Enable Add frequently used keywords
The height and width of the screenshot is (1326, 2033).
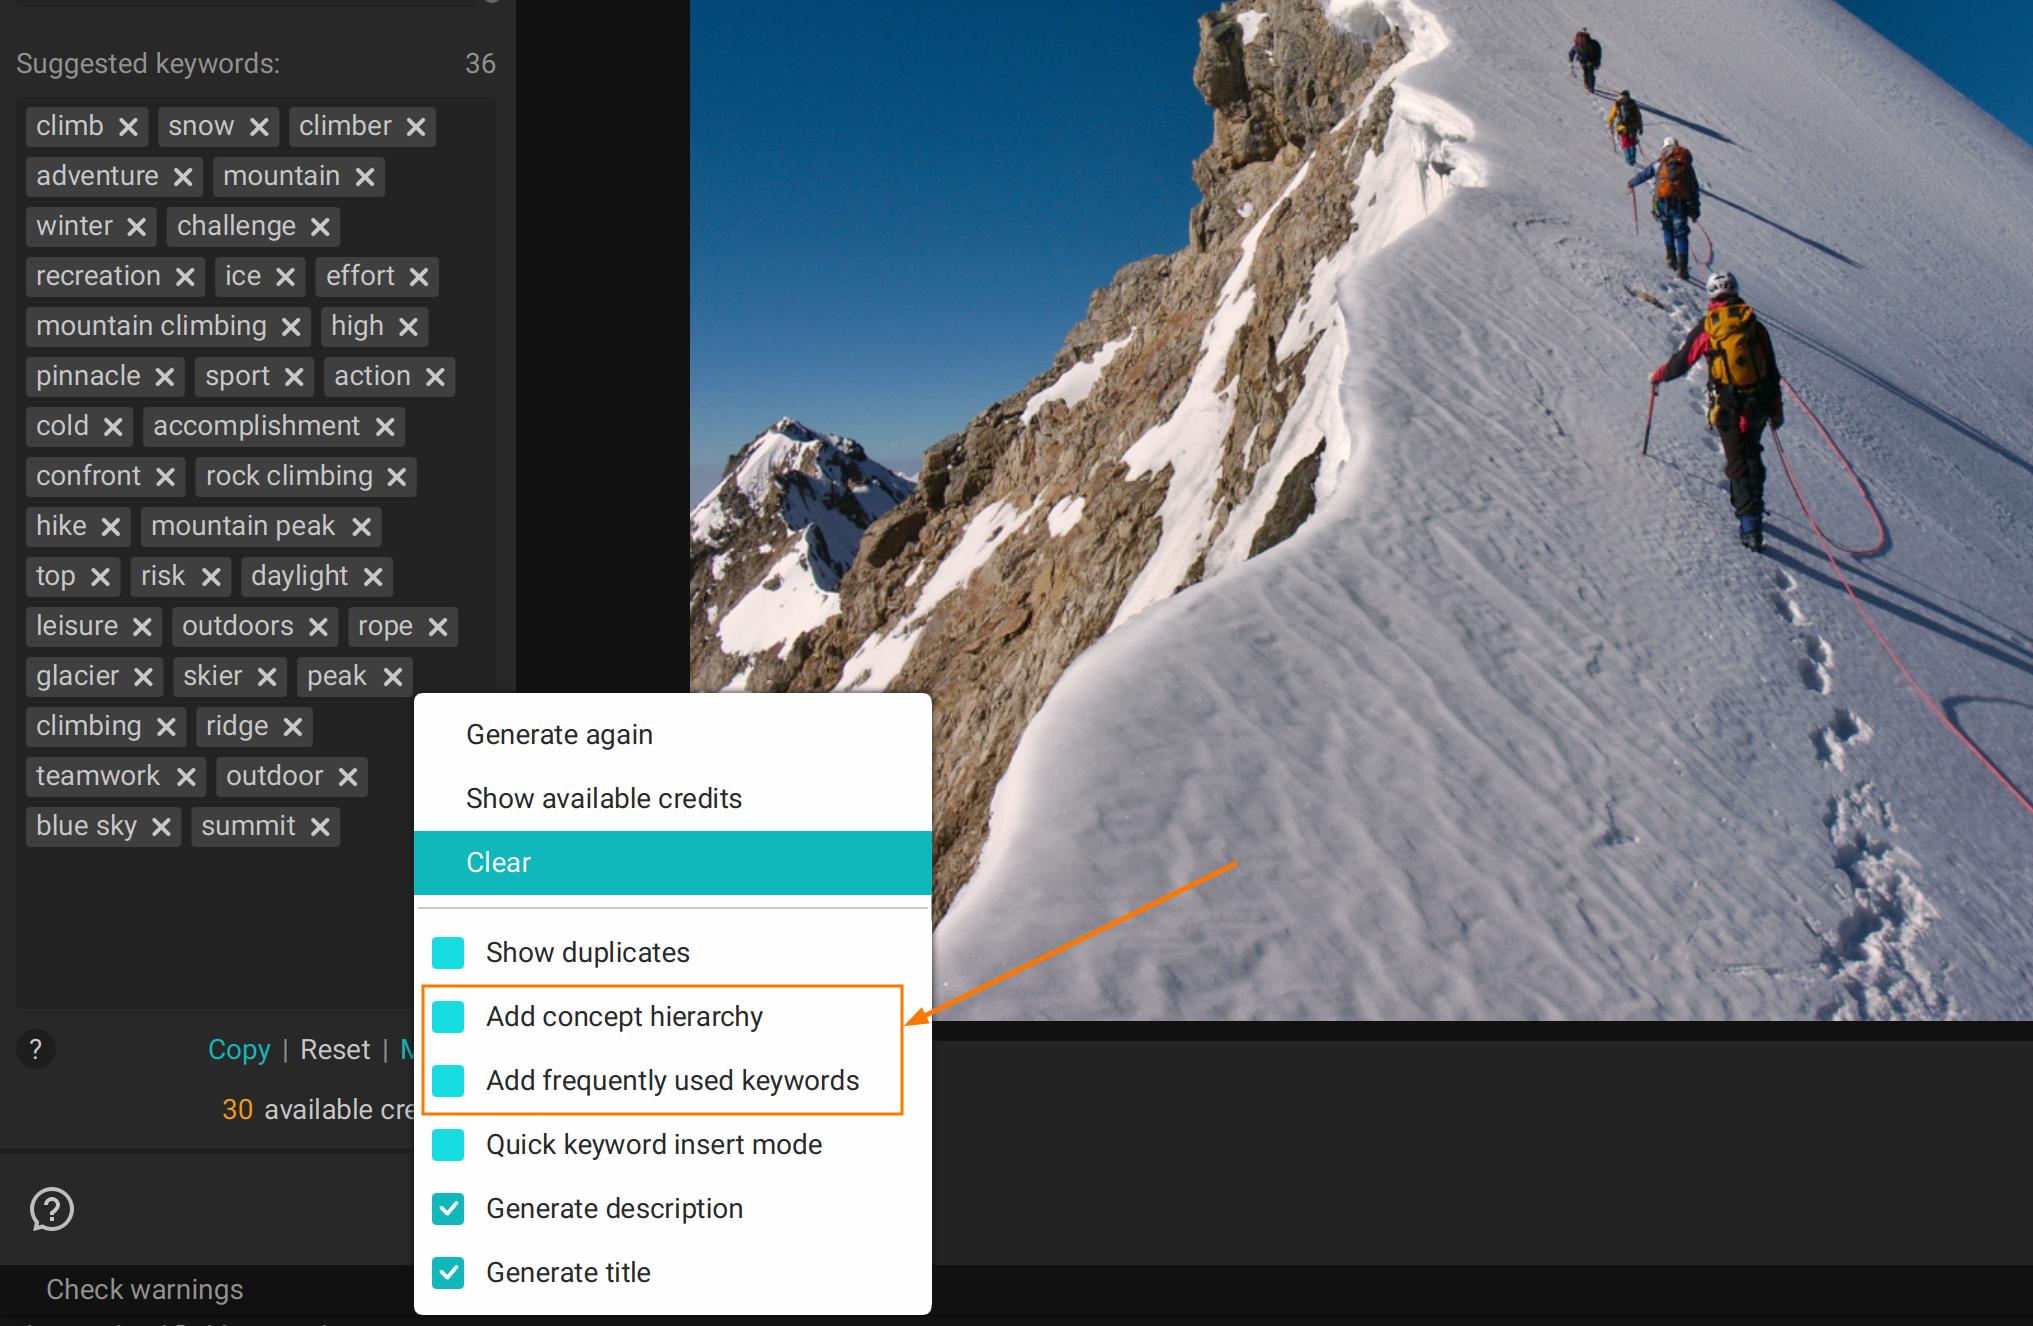click(448, 1081)
